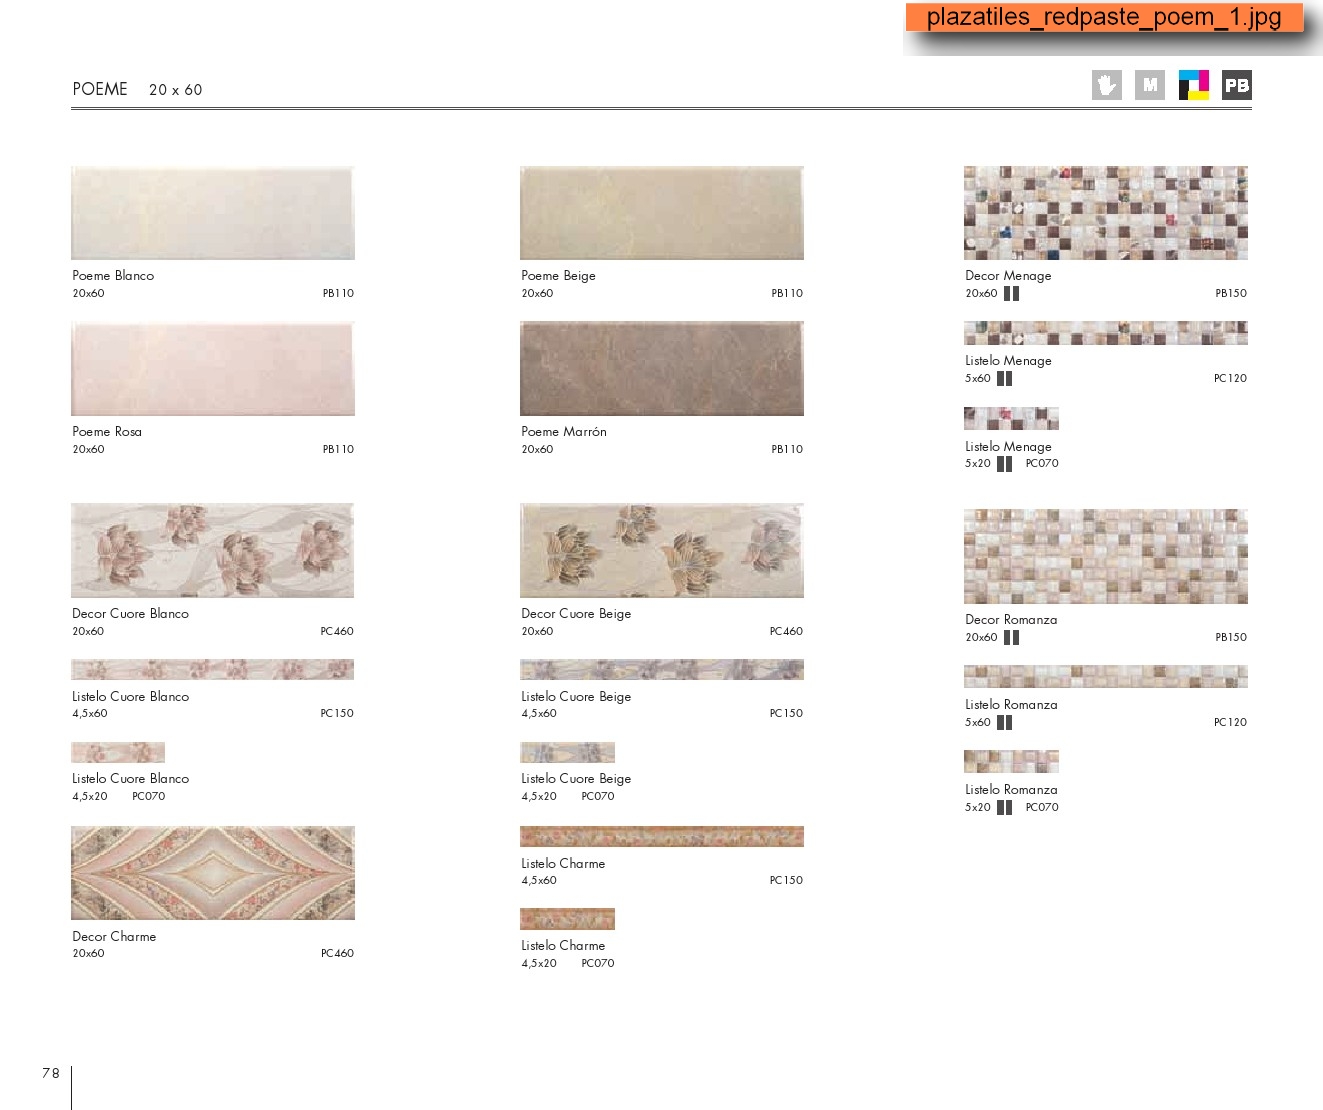This screenshot has height=1110, width=1323.
Task: Click the PB150 code under Decor Menage
Action: point(1231,294)
